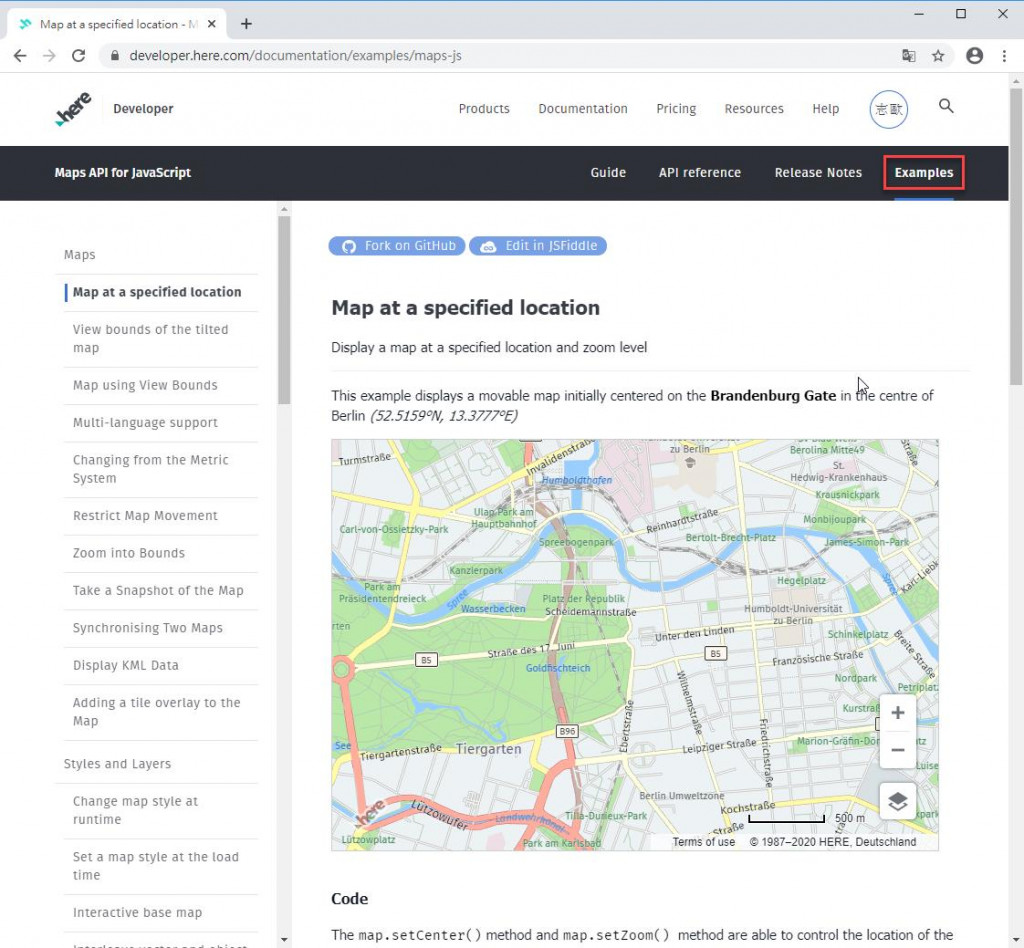The width and height of the screenshot is (1024, 948).
Task: Click the Developer label beside the logo
Action: (143, 108)
